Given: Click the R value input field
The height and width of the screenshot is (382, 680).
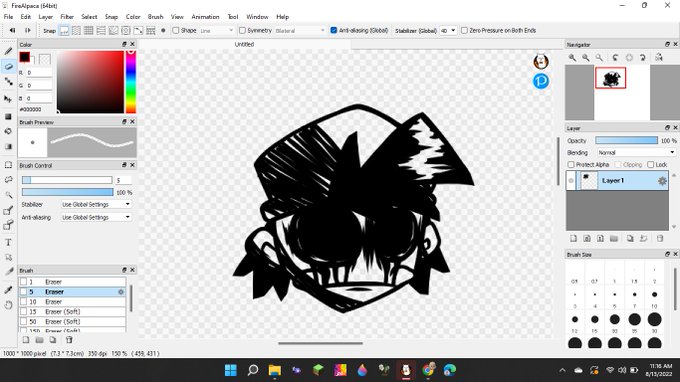Looking at the screenshot, I should click(x=39, y=73).
